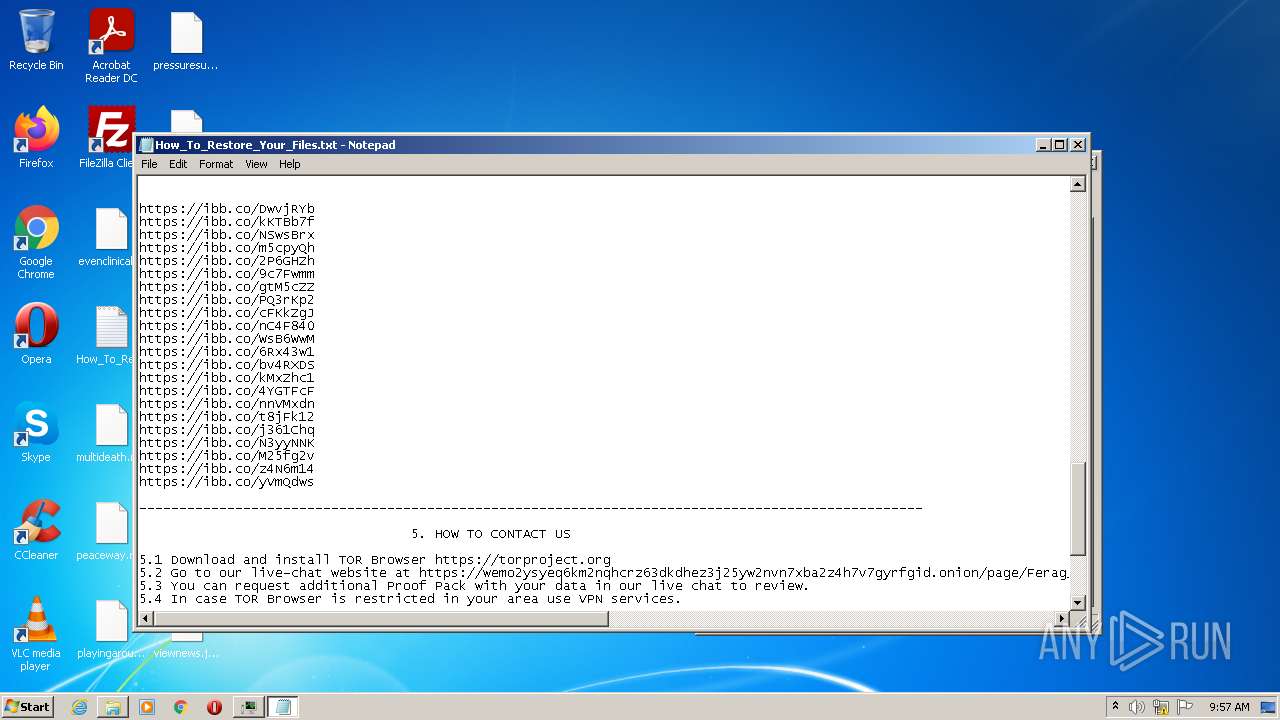Screen dimensions: 1280x720
Task: Switch to the Notepad taskbar button
Action: coord(282,707)
